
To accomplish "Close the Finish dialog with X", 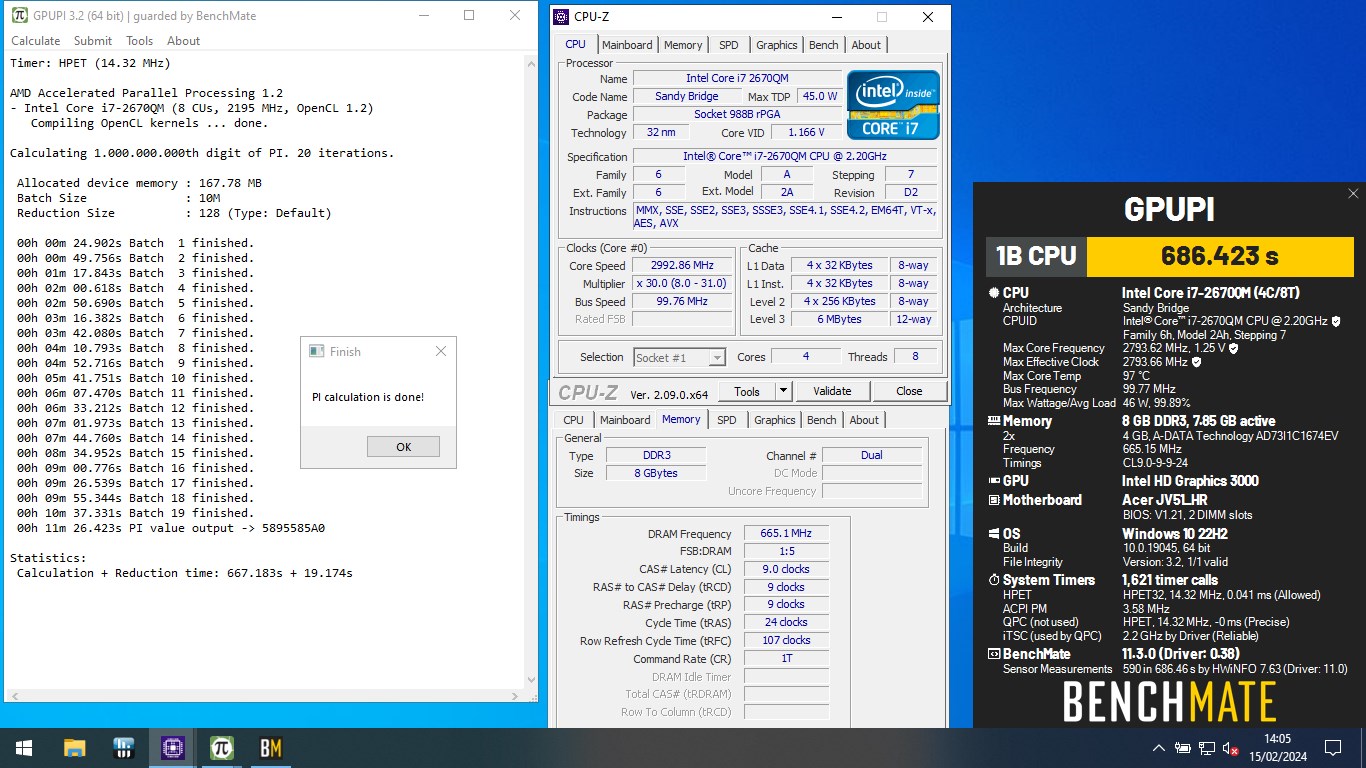I will pos(441,351).
